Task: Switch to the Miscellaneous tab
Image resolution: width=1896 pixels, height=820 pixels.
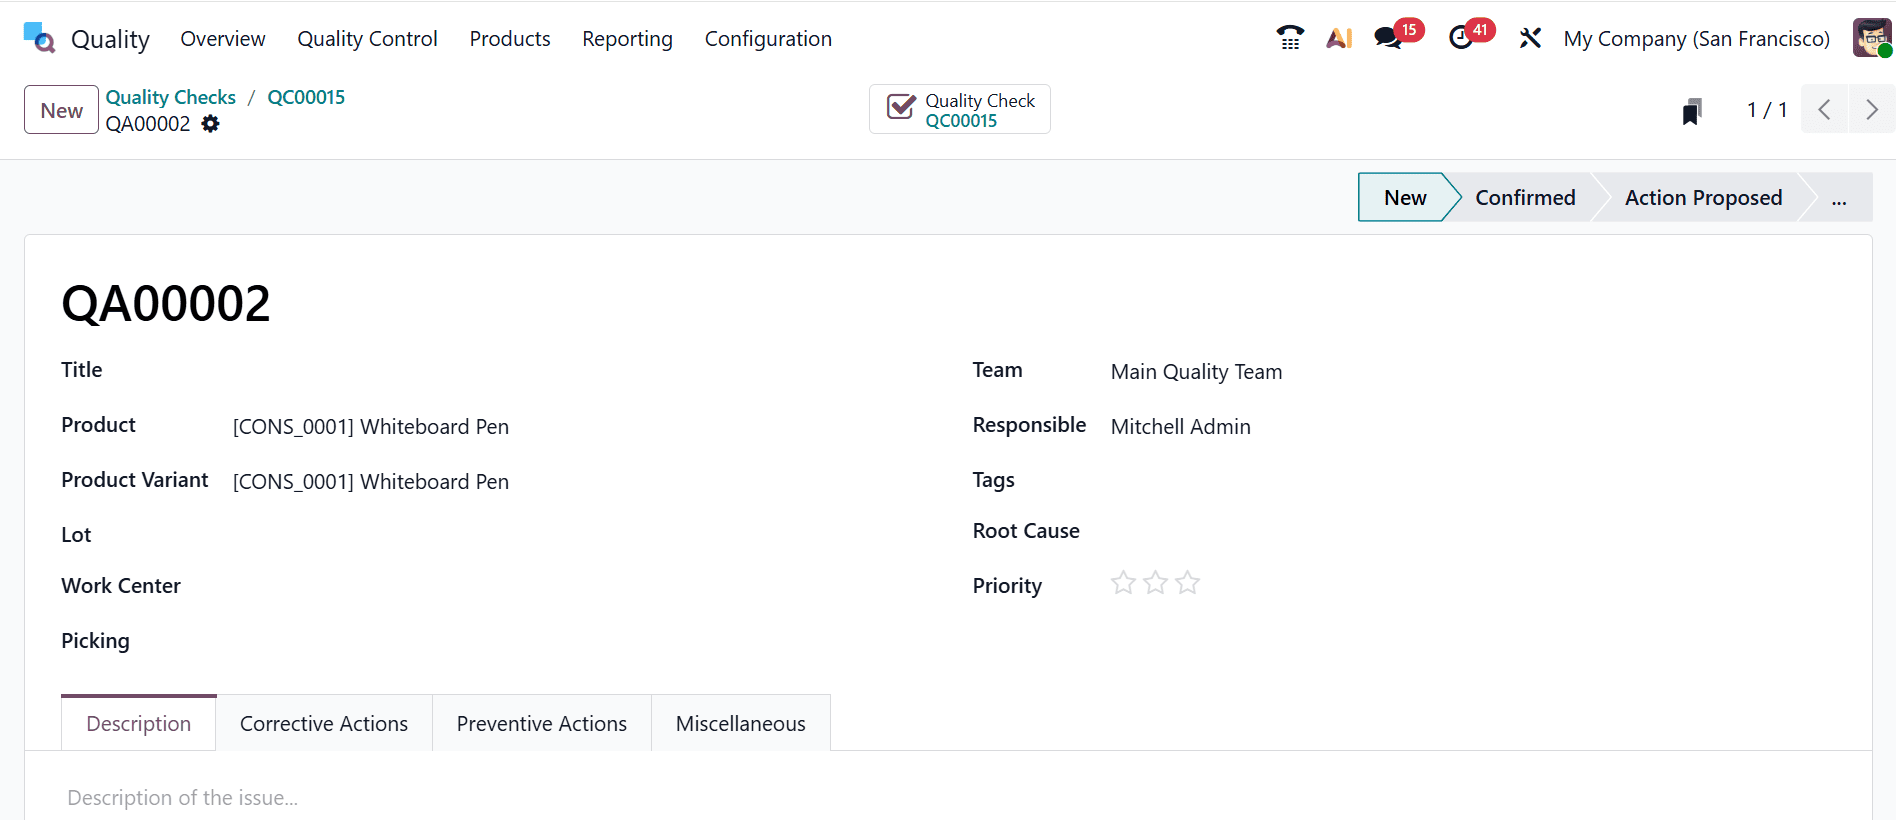Action: click(741, 723)
